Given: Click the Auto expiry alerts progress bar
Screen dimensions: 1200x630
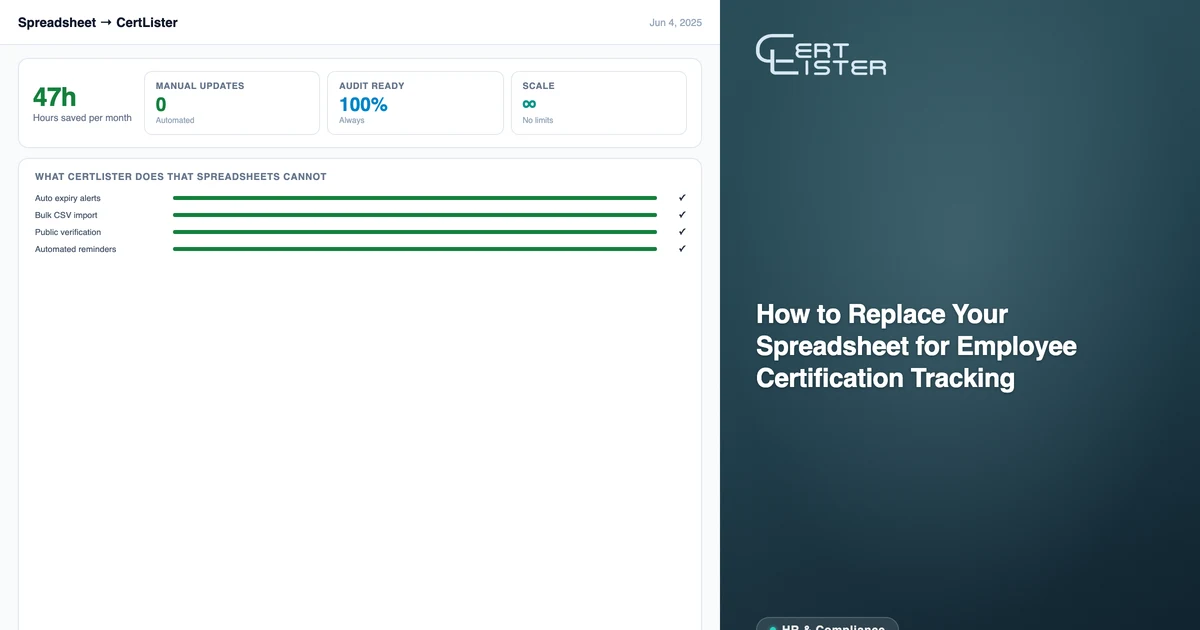Looking at the screenshot, I should (x=415, y=198).
